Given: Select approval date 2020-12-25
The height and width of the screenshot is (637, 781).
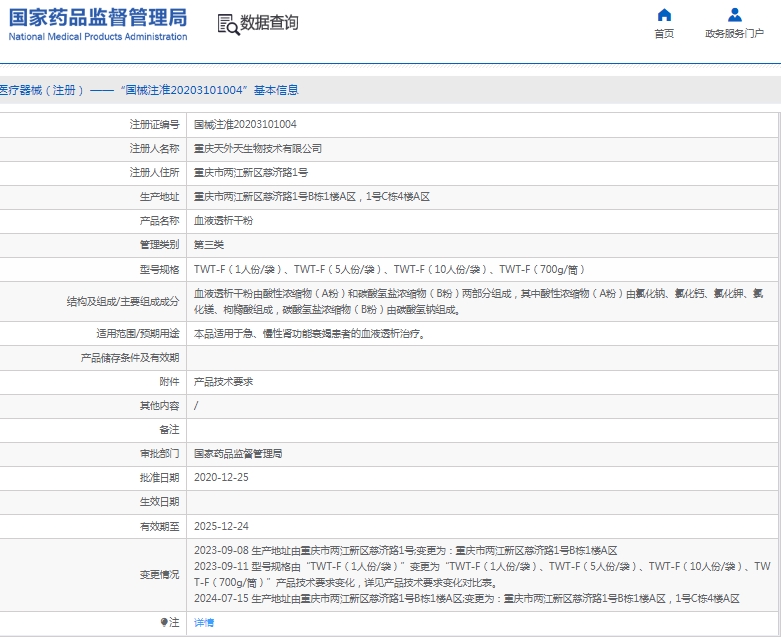Looking at the screenshot, I should click(x=221, y=478).
